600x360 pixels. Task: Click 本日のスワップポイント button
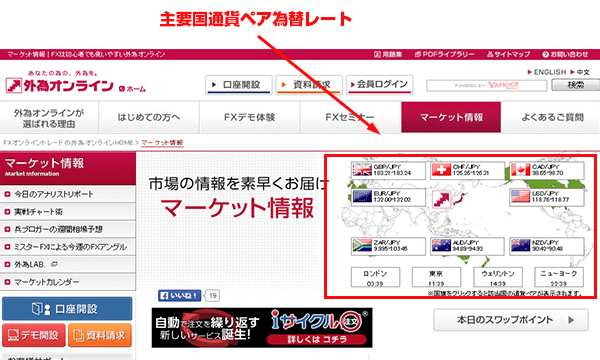(x=511, y=320)
